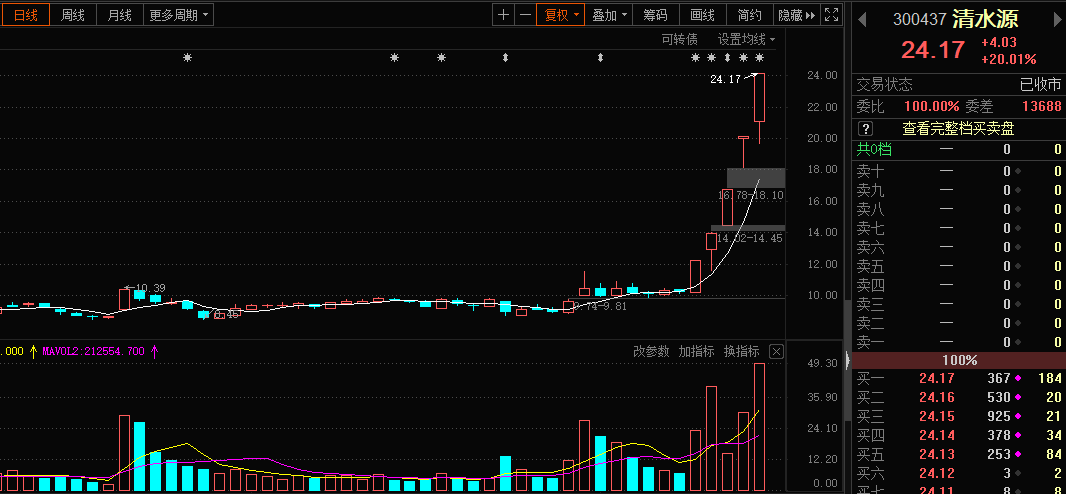This screenshot has width=1066, height=494.
Task: Click 换指标 to switch indicator
Action: [741, 351]
